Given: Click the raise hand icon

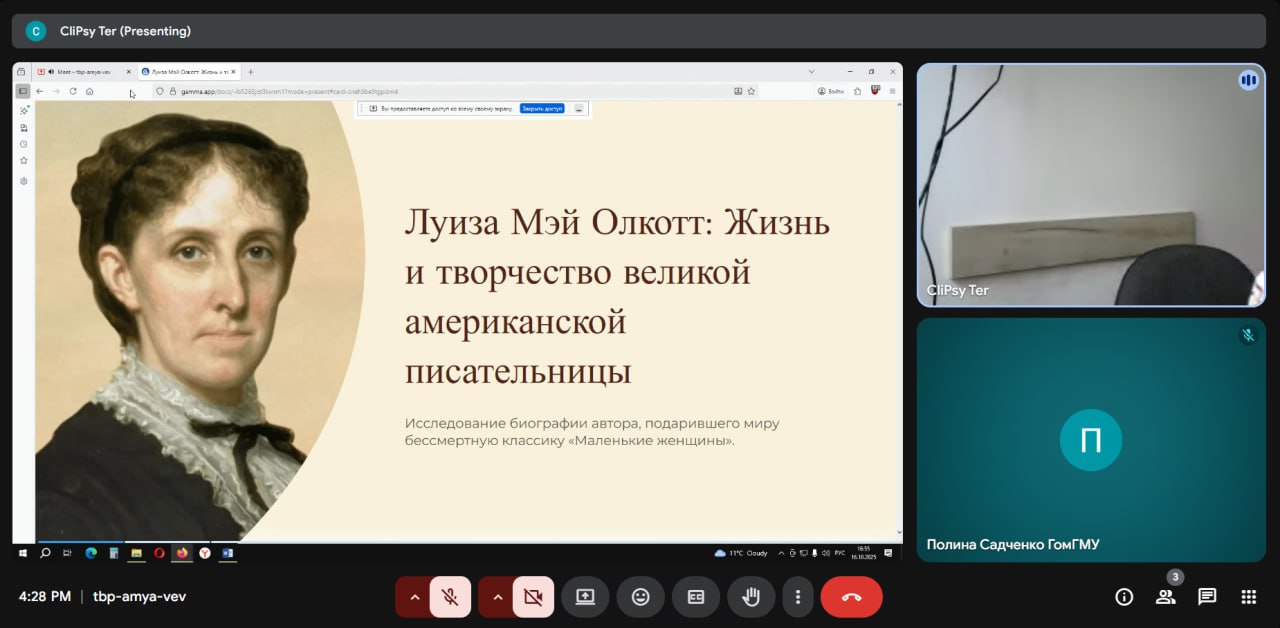Looking at the screenshot, I should coord(750,597).
